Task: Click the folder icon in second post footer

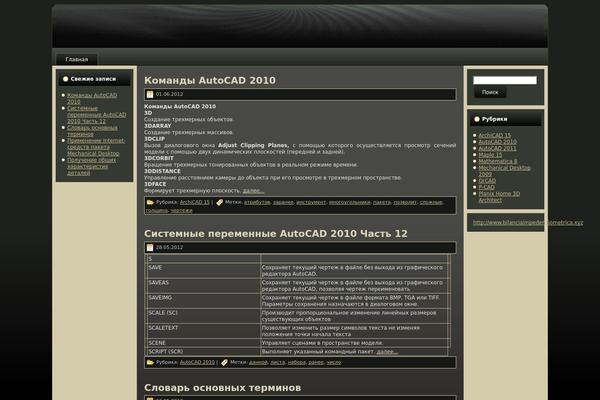Action: tap(150, 362)
